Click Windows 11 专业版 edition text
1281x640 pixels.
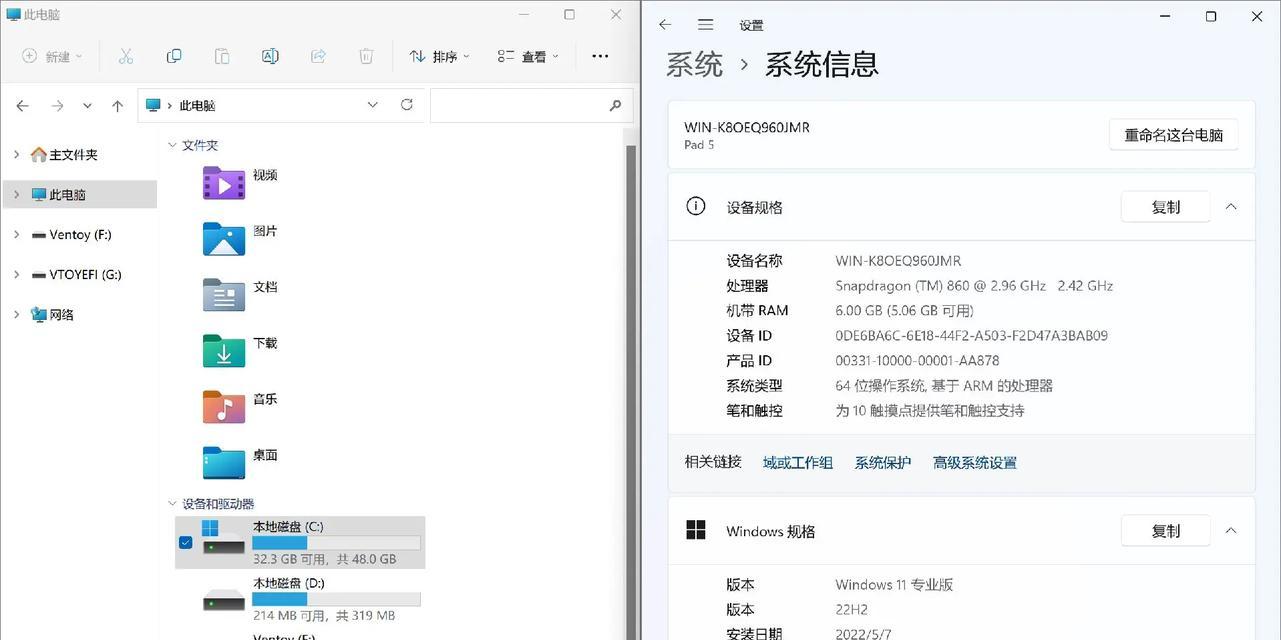894,585
